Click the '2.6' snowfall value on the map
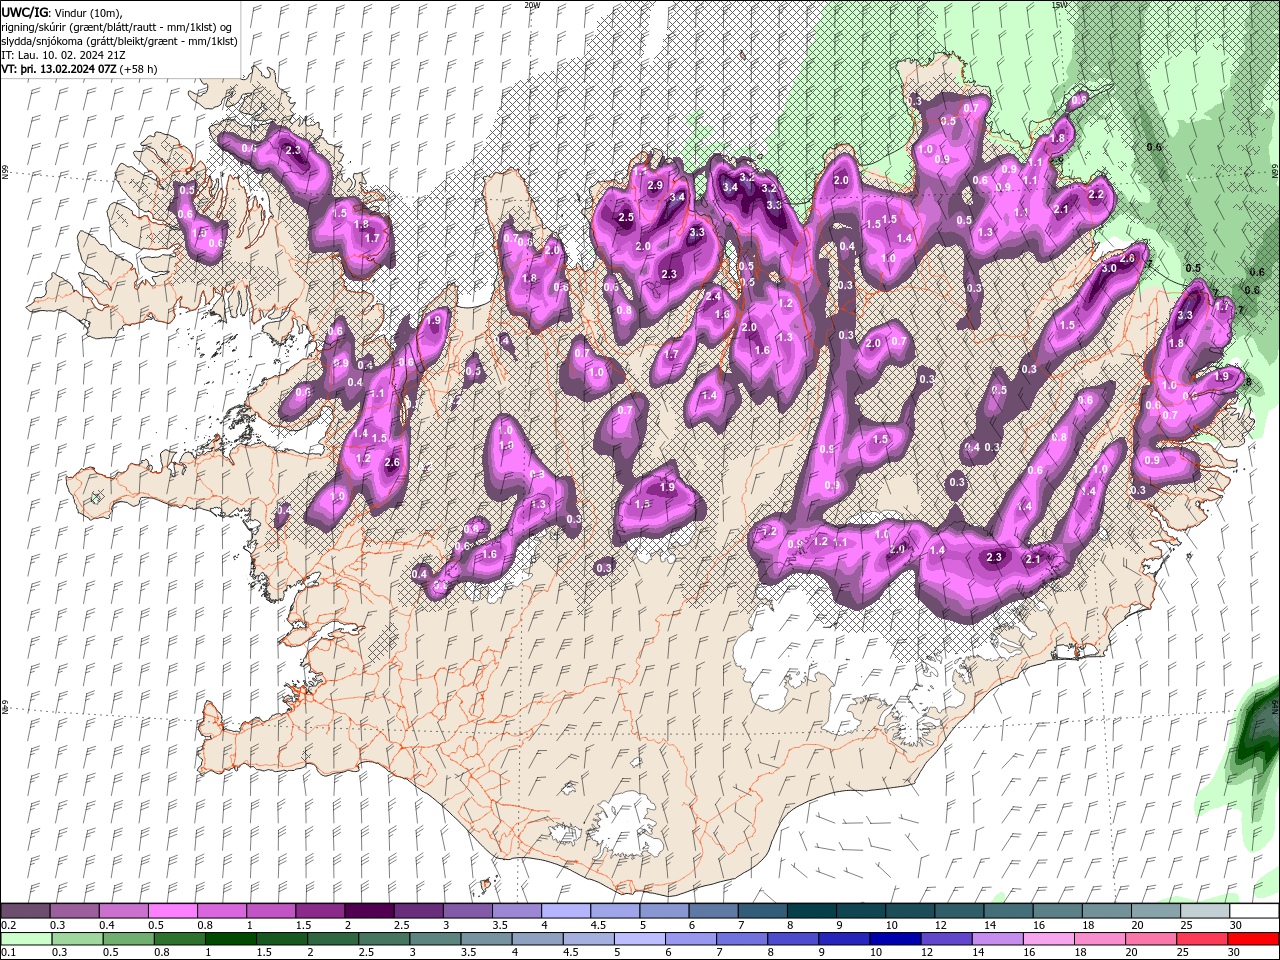The image size is (1280, 960). click(392, 462)
